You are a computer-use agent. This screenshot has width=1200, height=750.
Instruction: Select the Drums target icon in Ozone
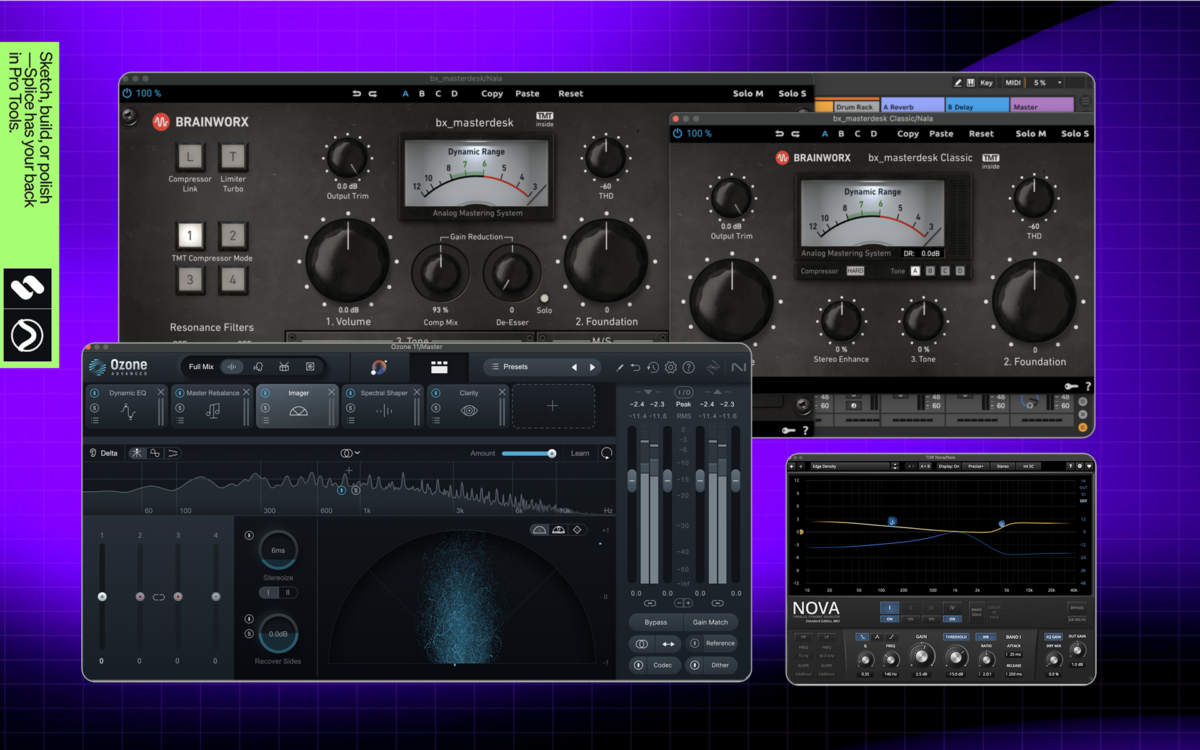pyautogui.click(x=284, y=366)
